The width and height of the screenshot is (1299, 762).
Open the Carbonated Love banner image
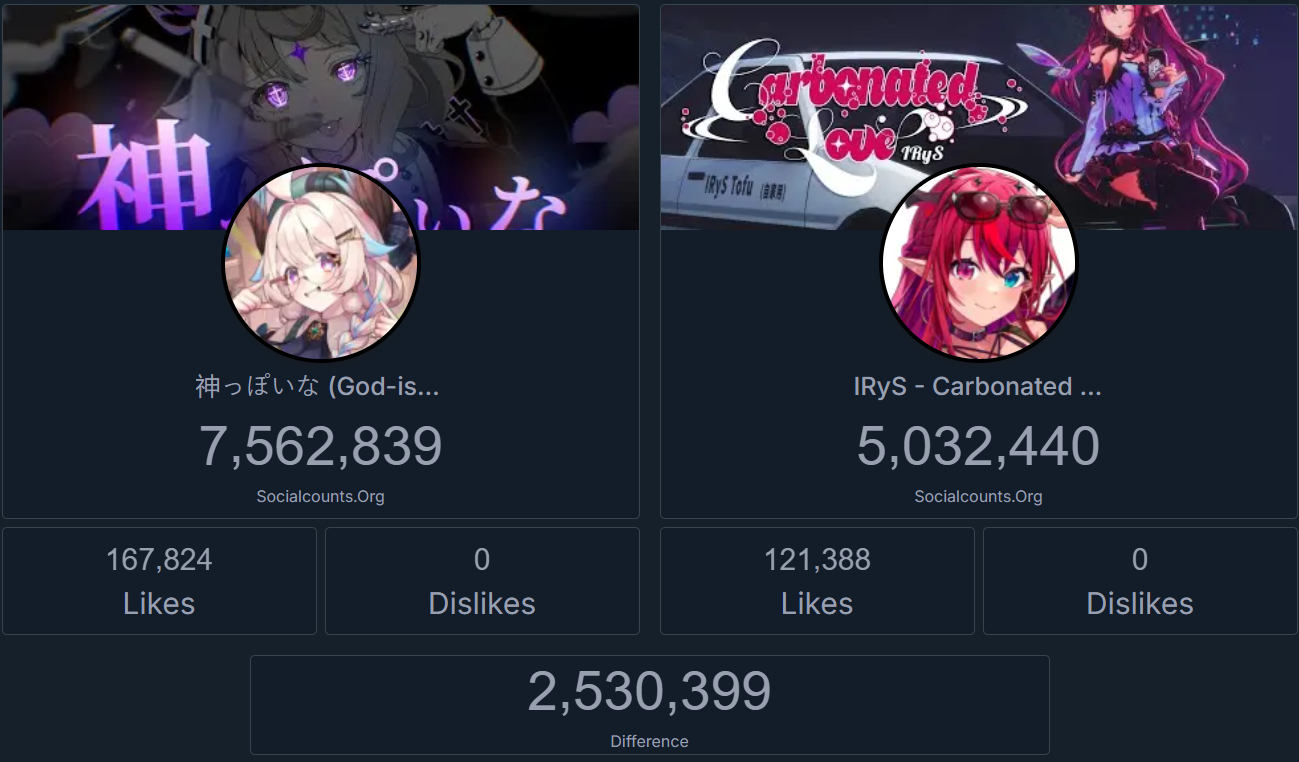point(979,118)
